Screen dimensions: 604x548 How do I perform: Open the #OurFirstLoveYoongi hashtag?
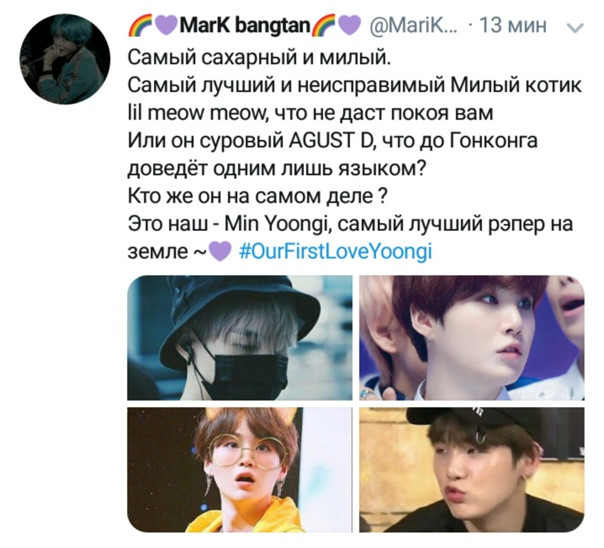(335, 251)
